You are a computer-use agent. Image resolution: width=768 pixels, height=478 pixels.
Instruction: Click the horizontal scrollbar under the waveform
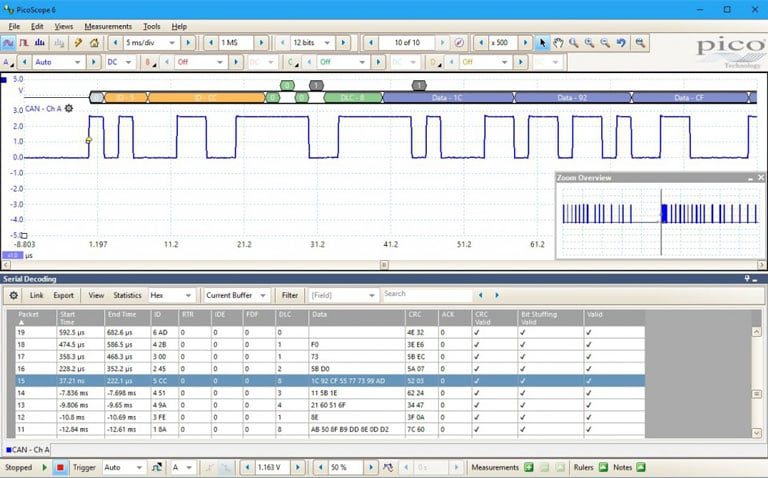pos(384,265)
